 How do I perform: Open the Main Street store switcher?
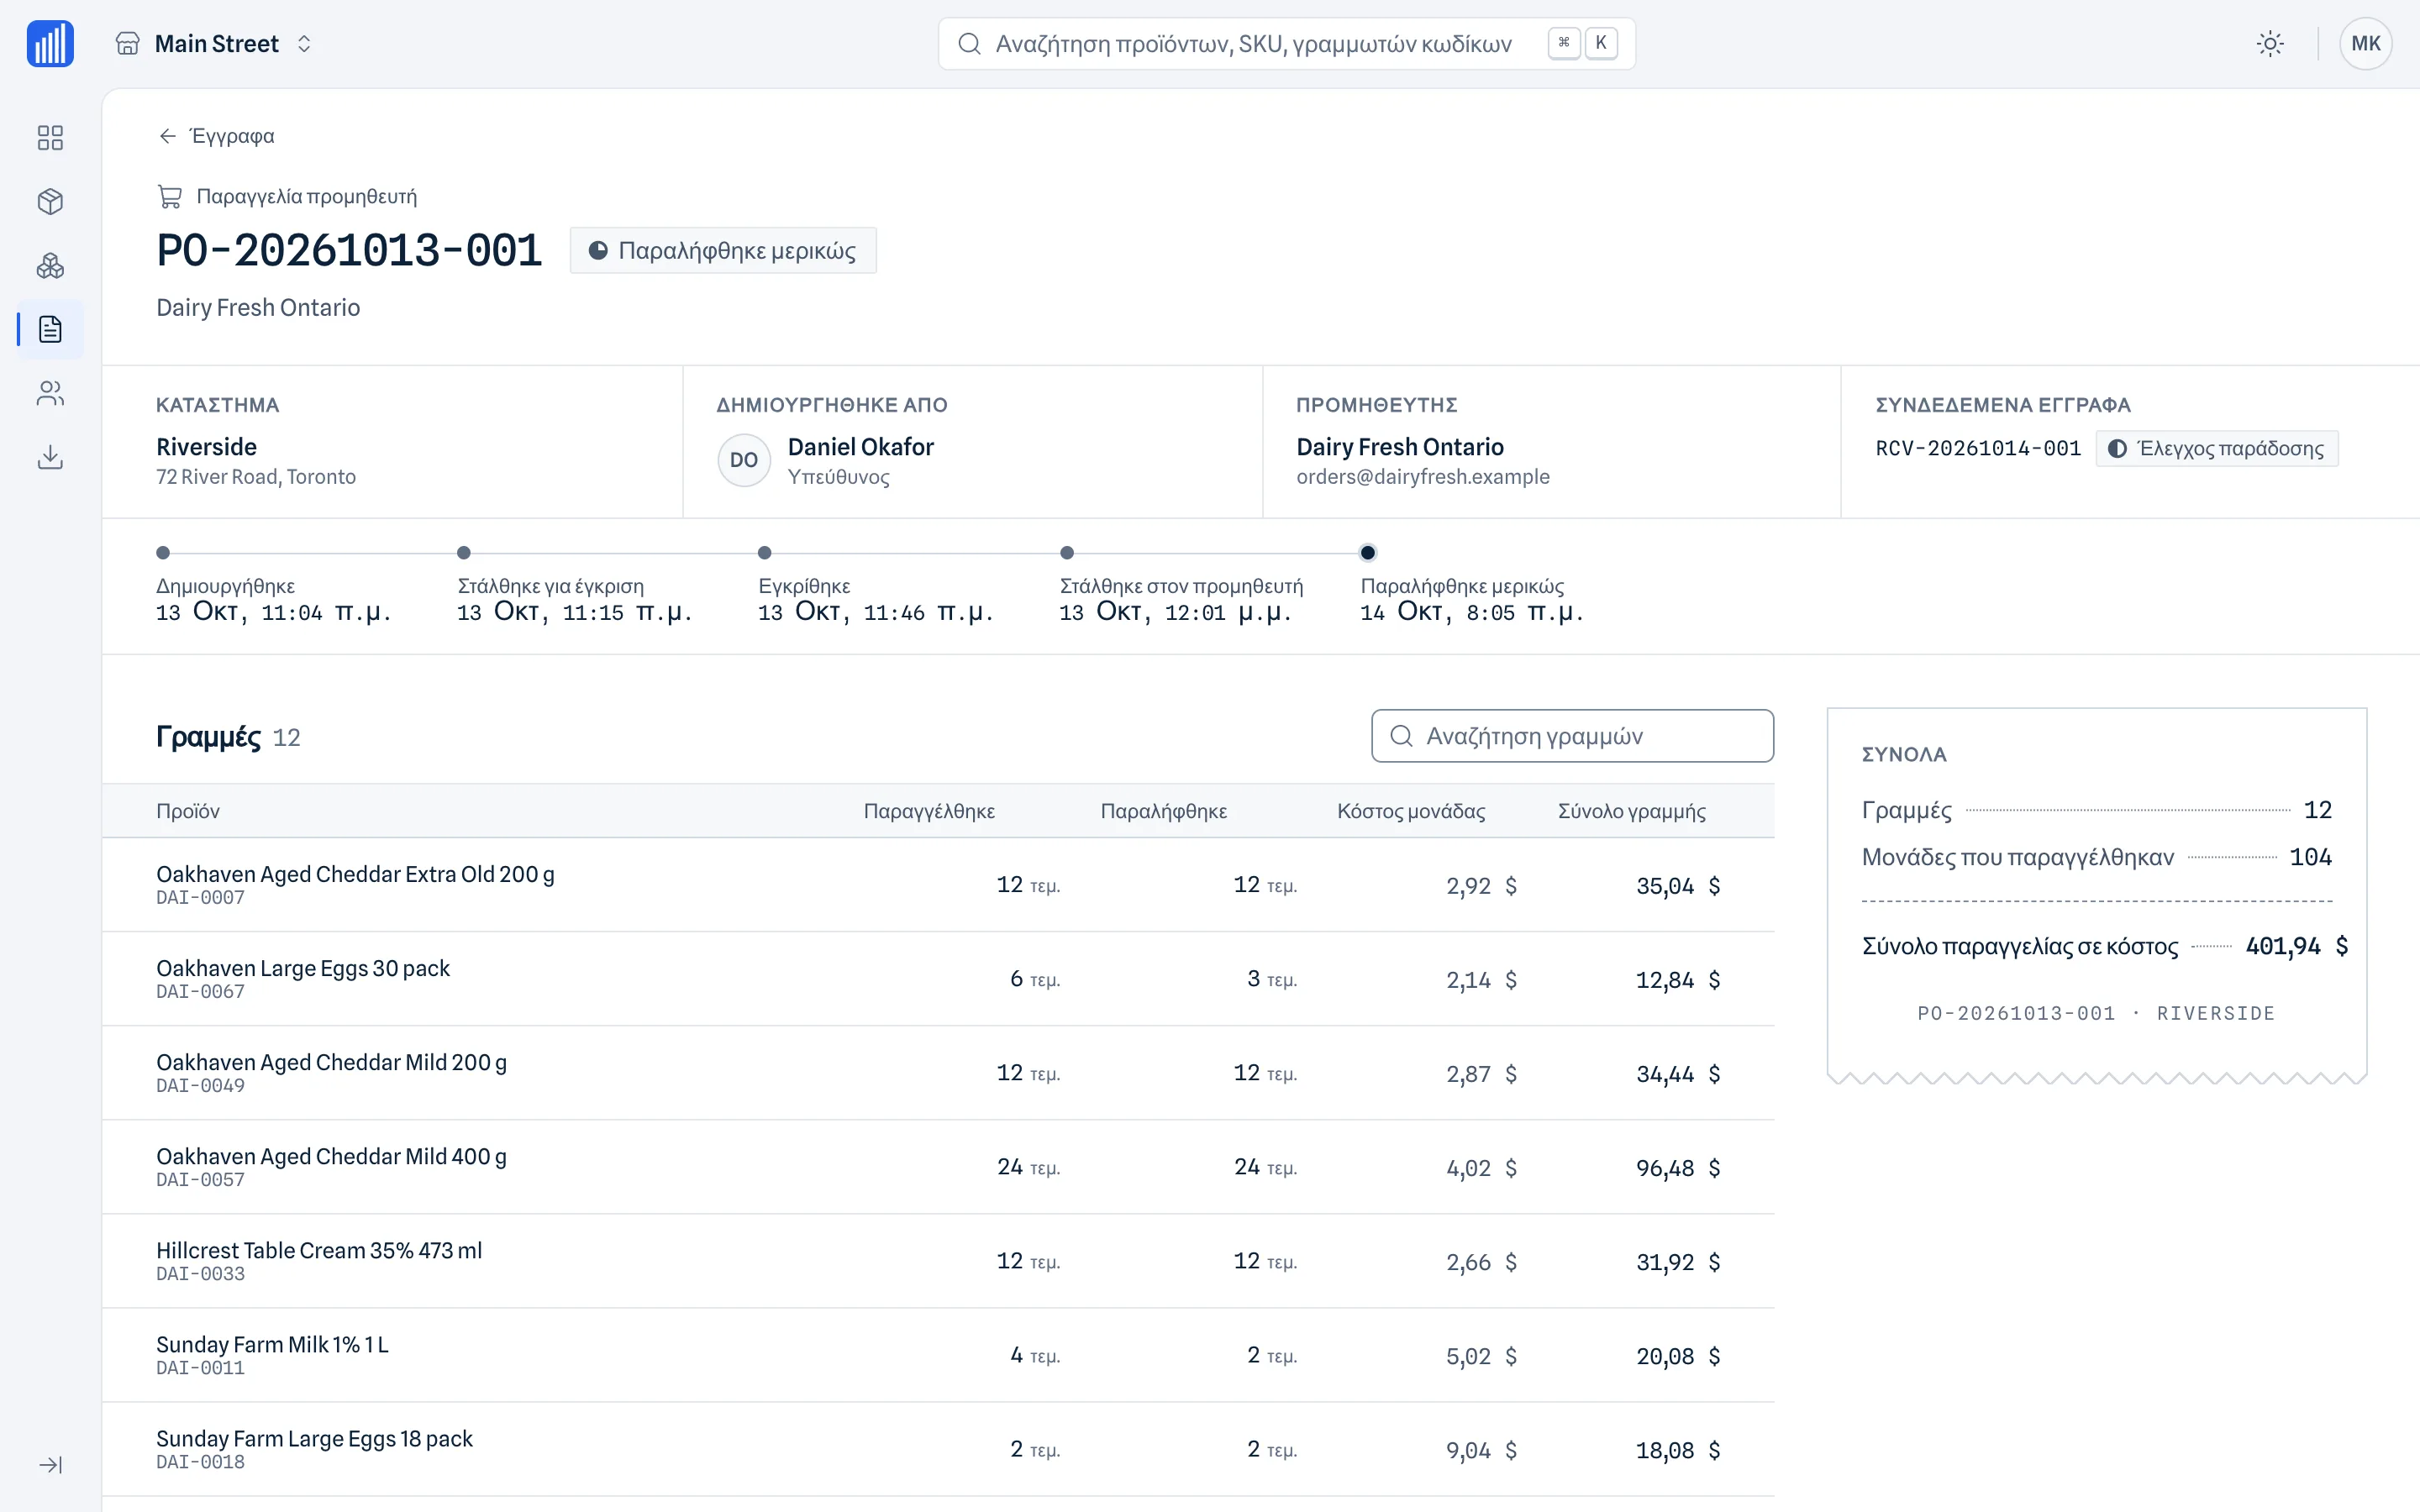pos(214,44)
